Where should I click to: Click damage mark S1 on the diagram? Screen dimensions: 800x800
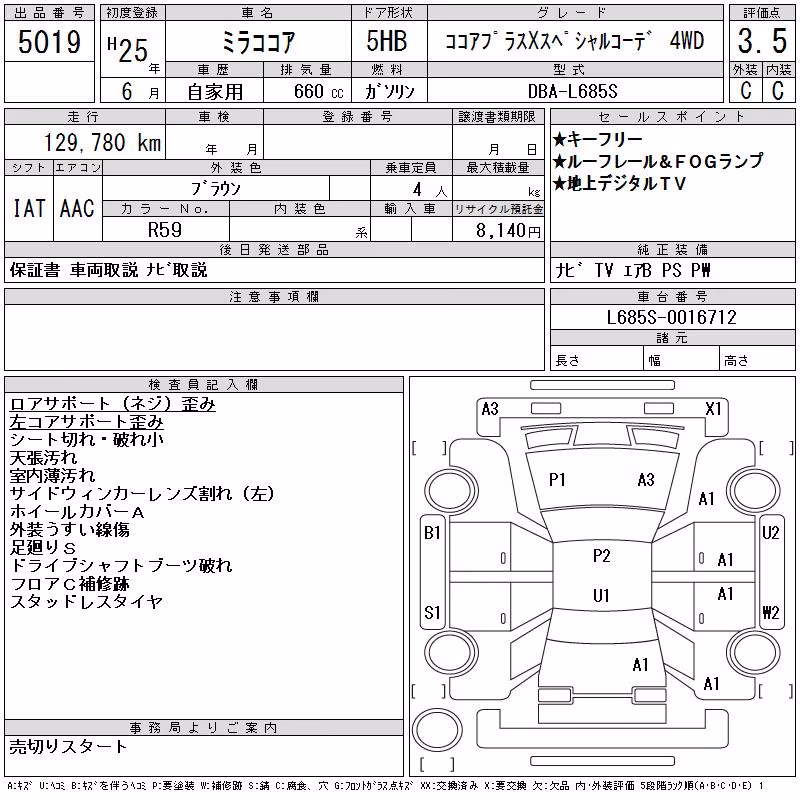[432, 612]
